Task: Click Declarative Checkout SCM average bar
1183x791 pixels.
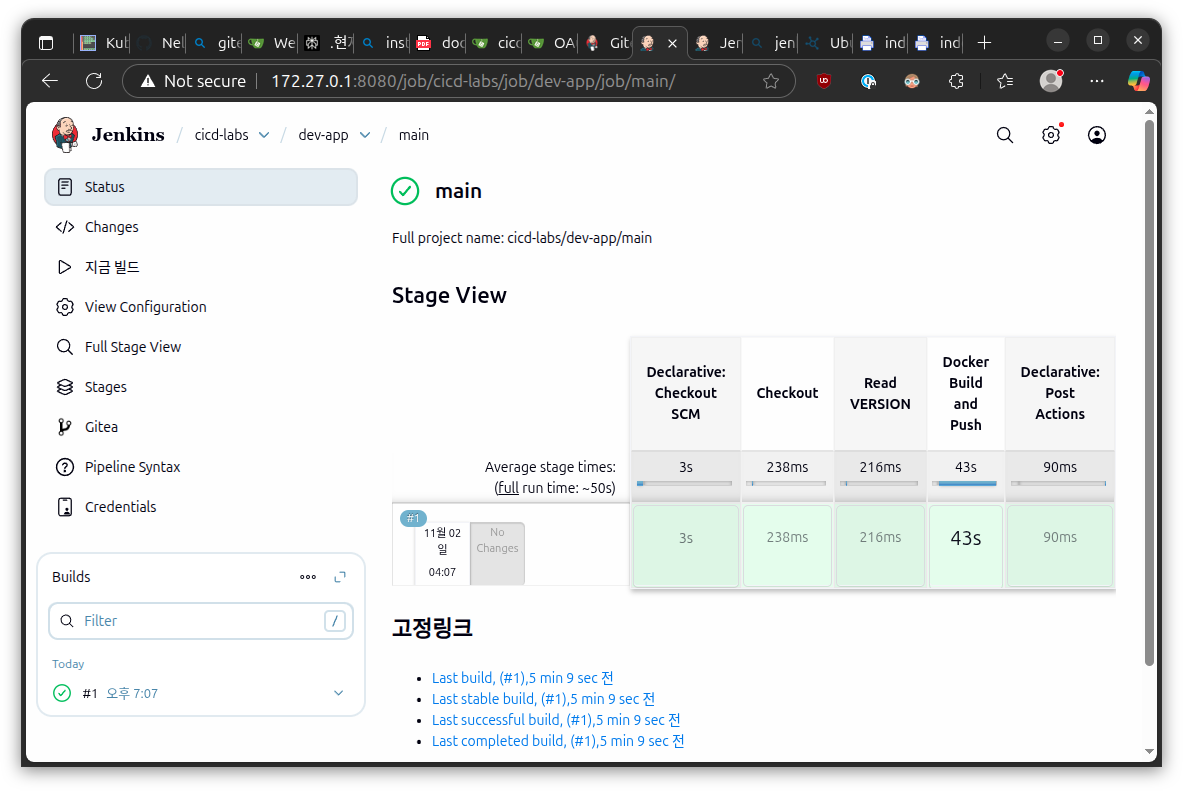Action: (x=684, y=483)
